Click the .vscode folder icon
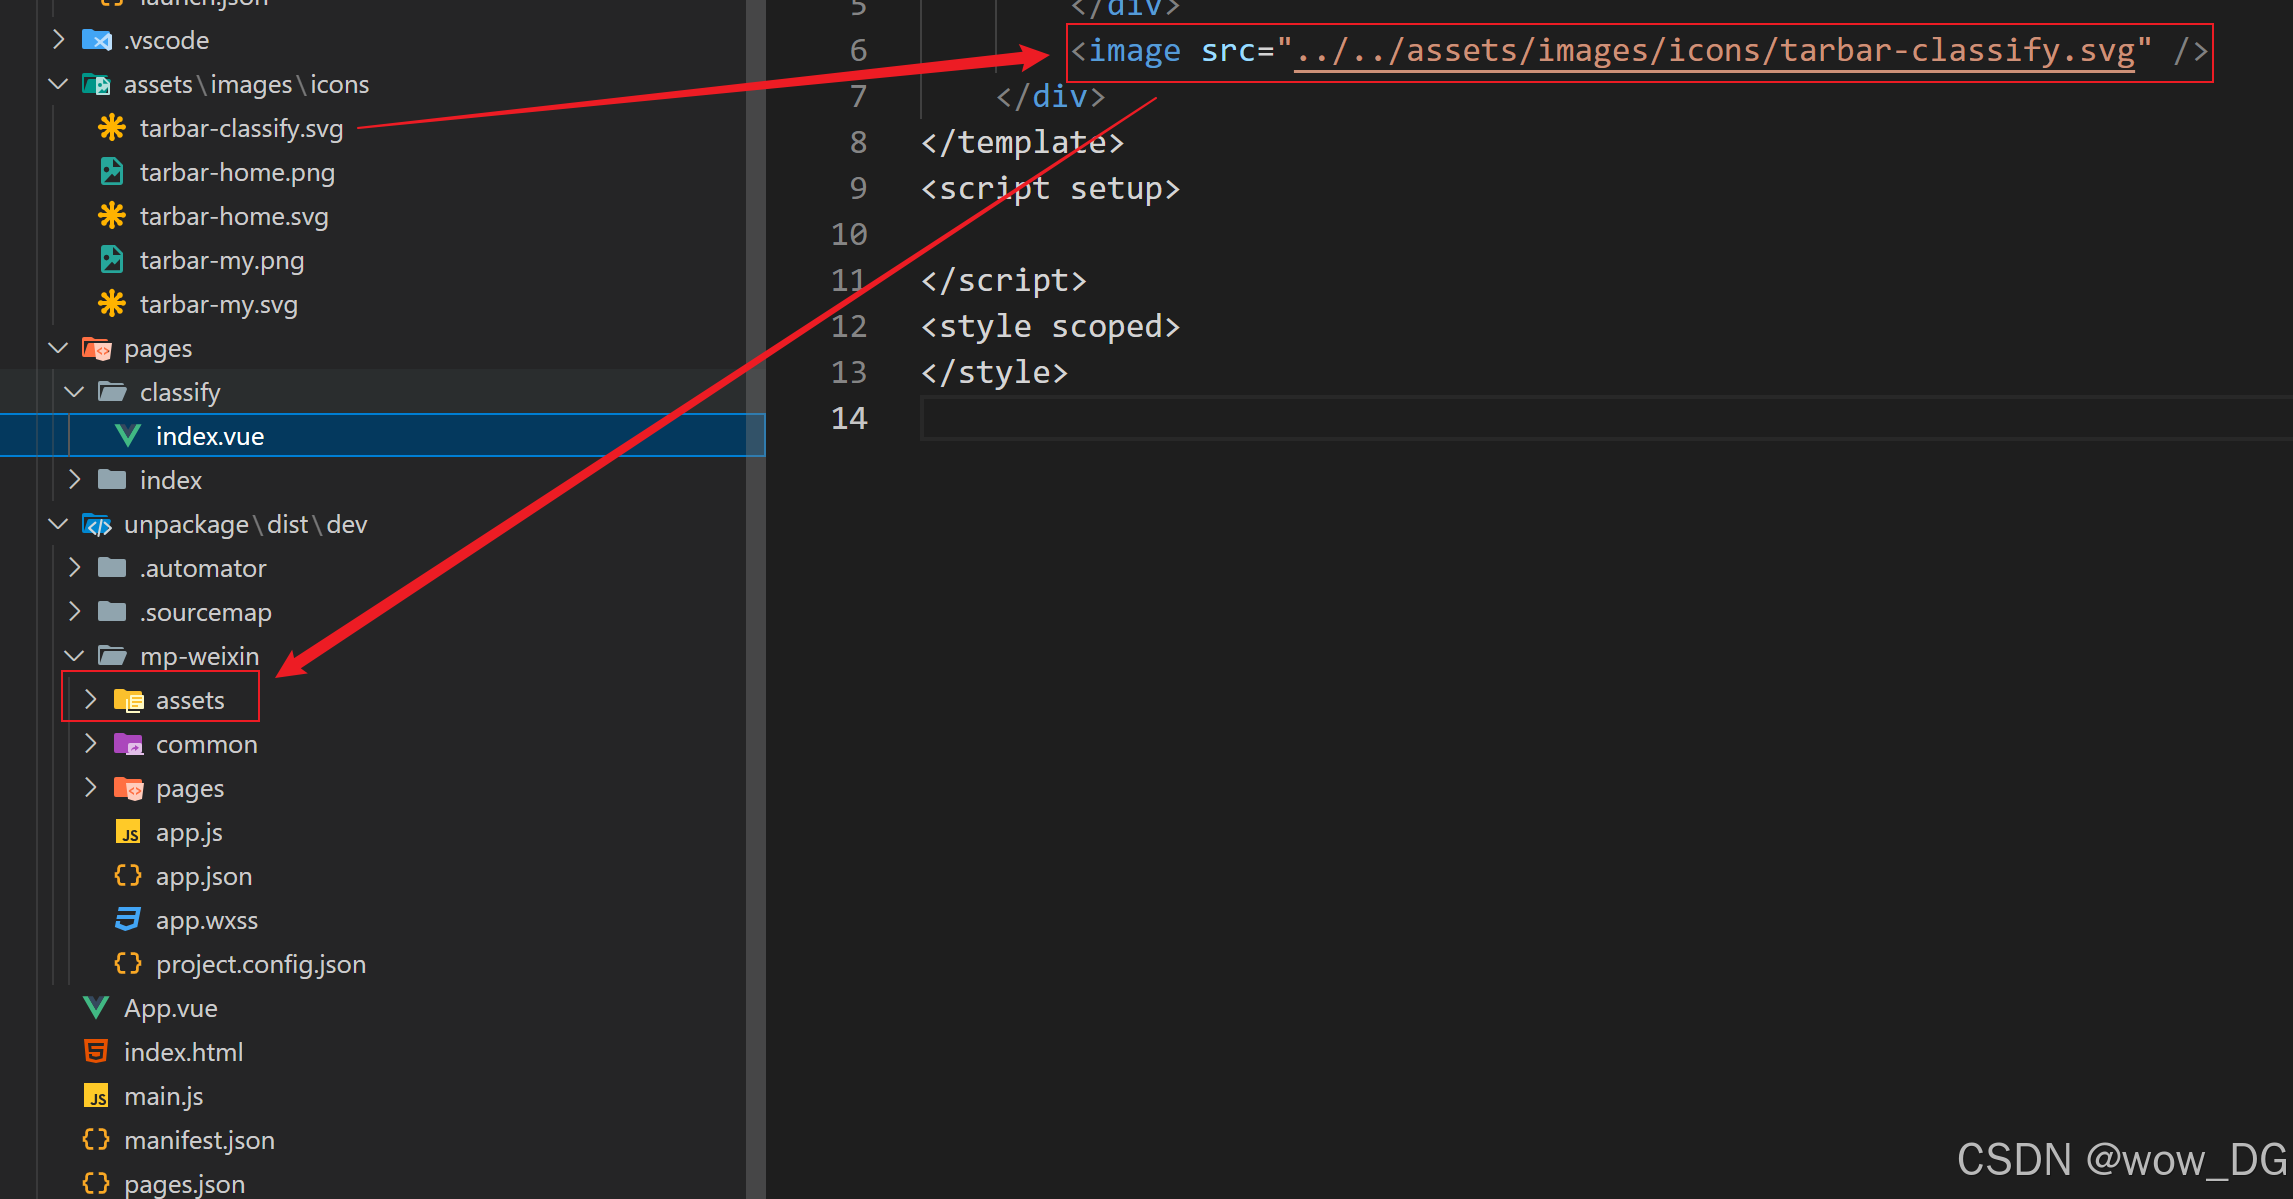Screen dimensions: 2293x1199 96,40
